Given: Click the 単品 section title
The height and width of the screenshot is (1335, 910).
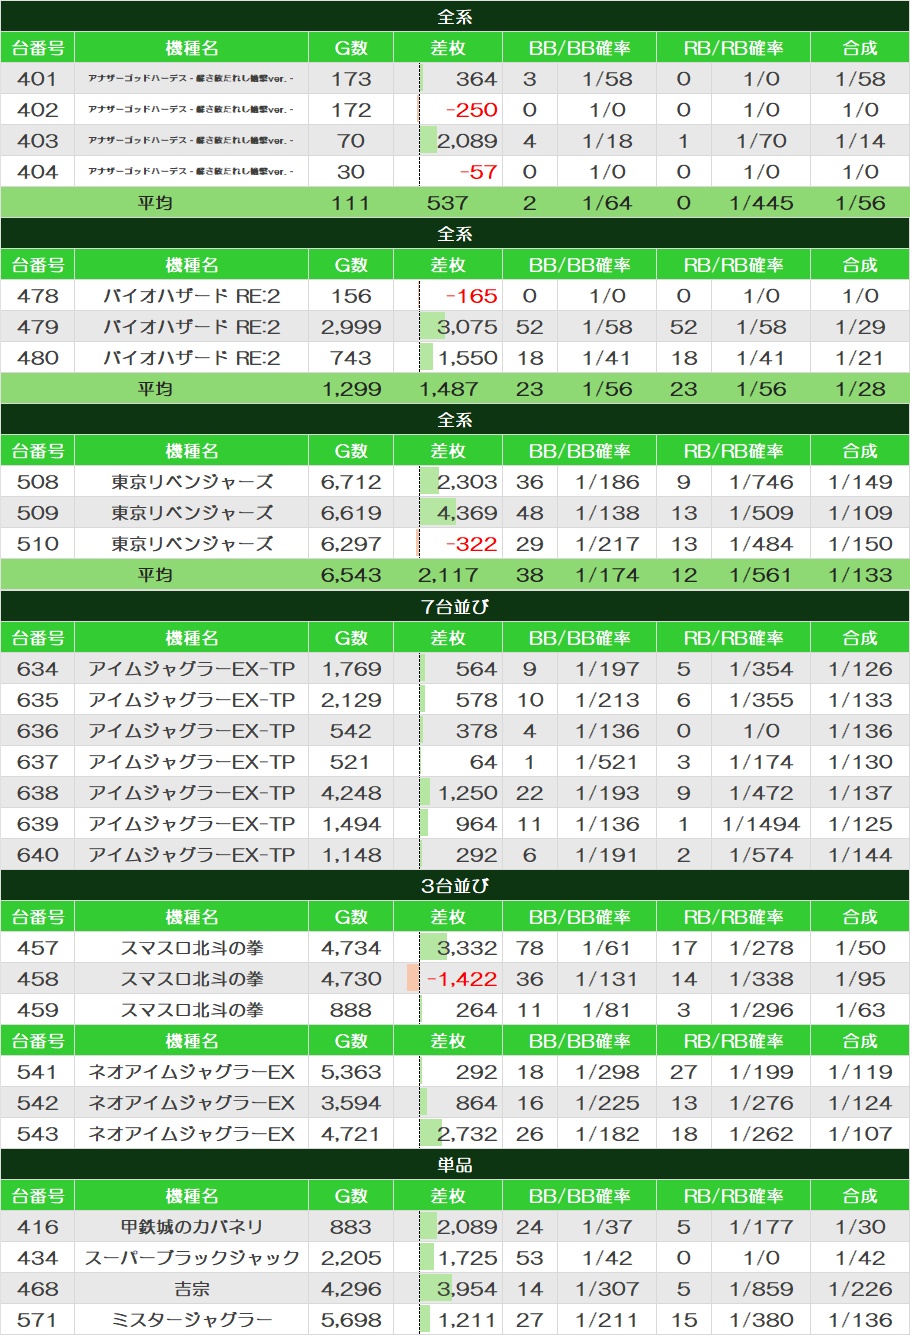Looking at the screenshot, I should click(455, 1165).
